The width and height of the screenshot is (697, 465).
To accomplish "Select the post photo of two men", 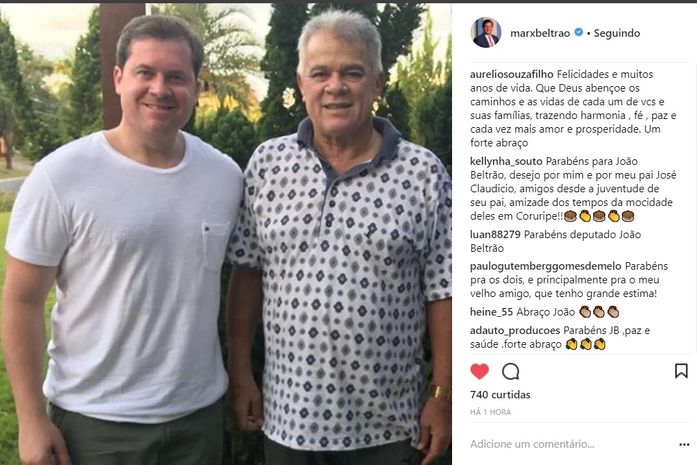I will coord(226,234).
